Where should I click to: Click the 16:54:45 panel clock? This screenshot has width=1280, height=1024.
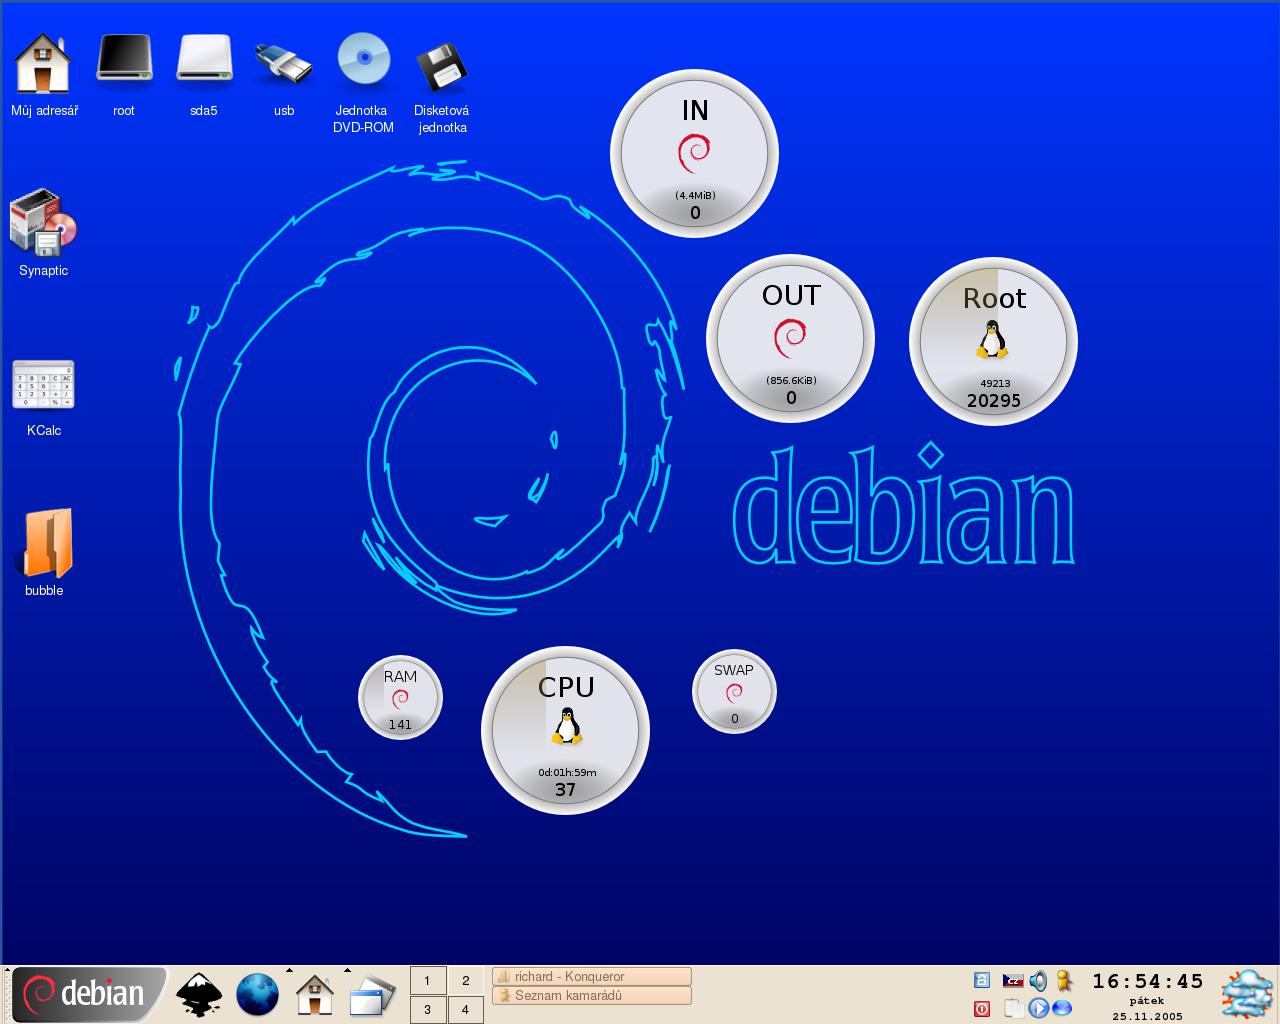tap(1147, 981)
